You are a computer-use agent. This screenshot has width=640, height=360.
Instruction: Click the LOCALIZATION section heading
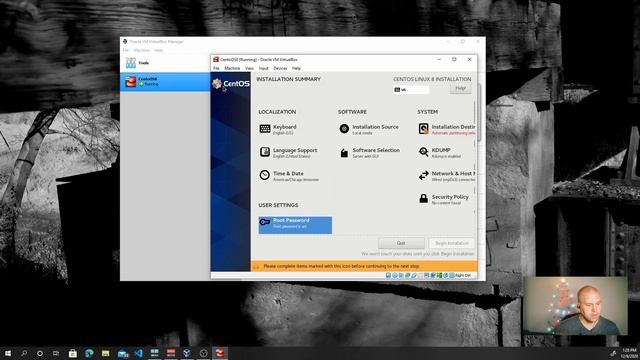[277, 112]
